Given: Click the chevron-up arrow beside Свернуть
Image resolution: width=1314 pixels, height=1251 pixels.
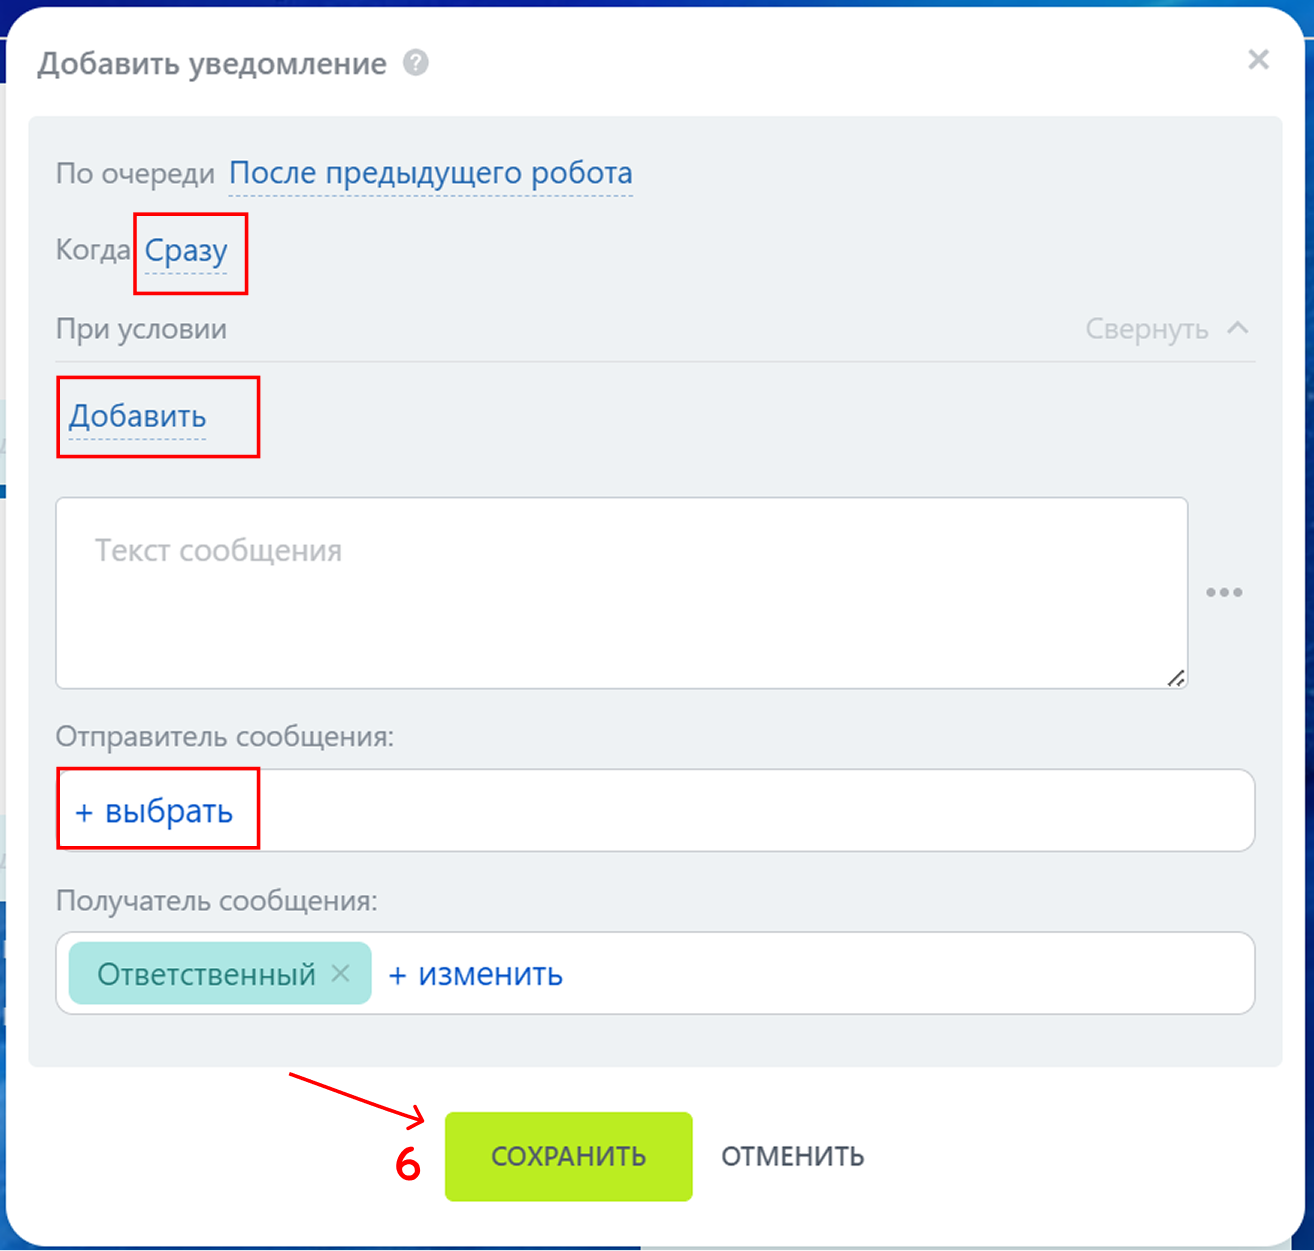Looking at the screenshot, I should (1237, 328).
